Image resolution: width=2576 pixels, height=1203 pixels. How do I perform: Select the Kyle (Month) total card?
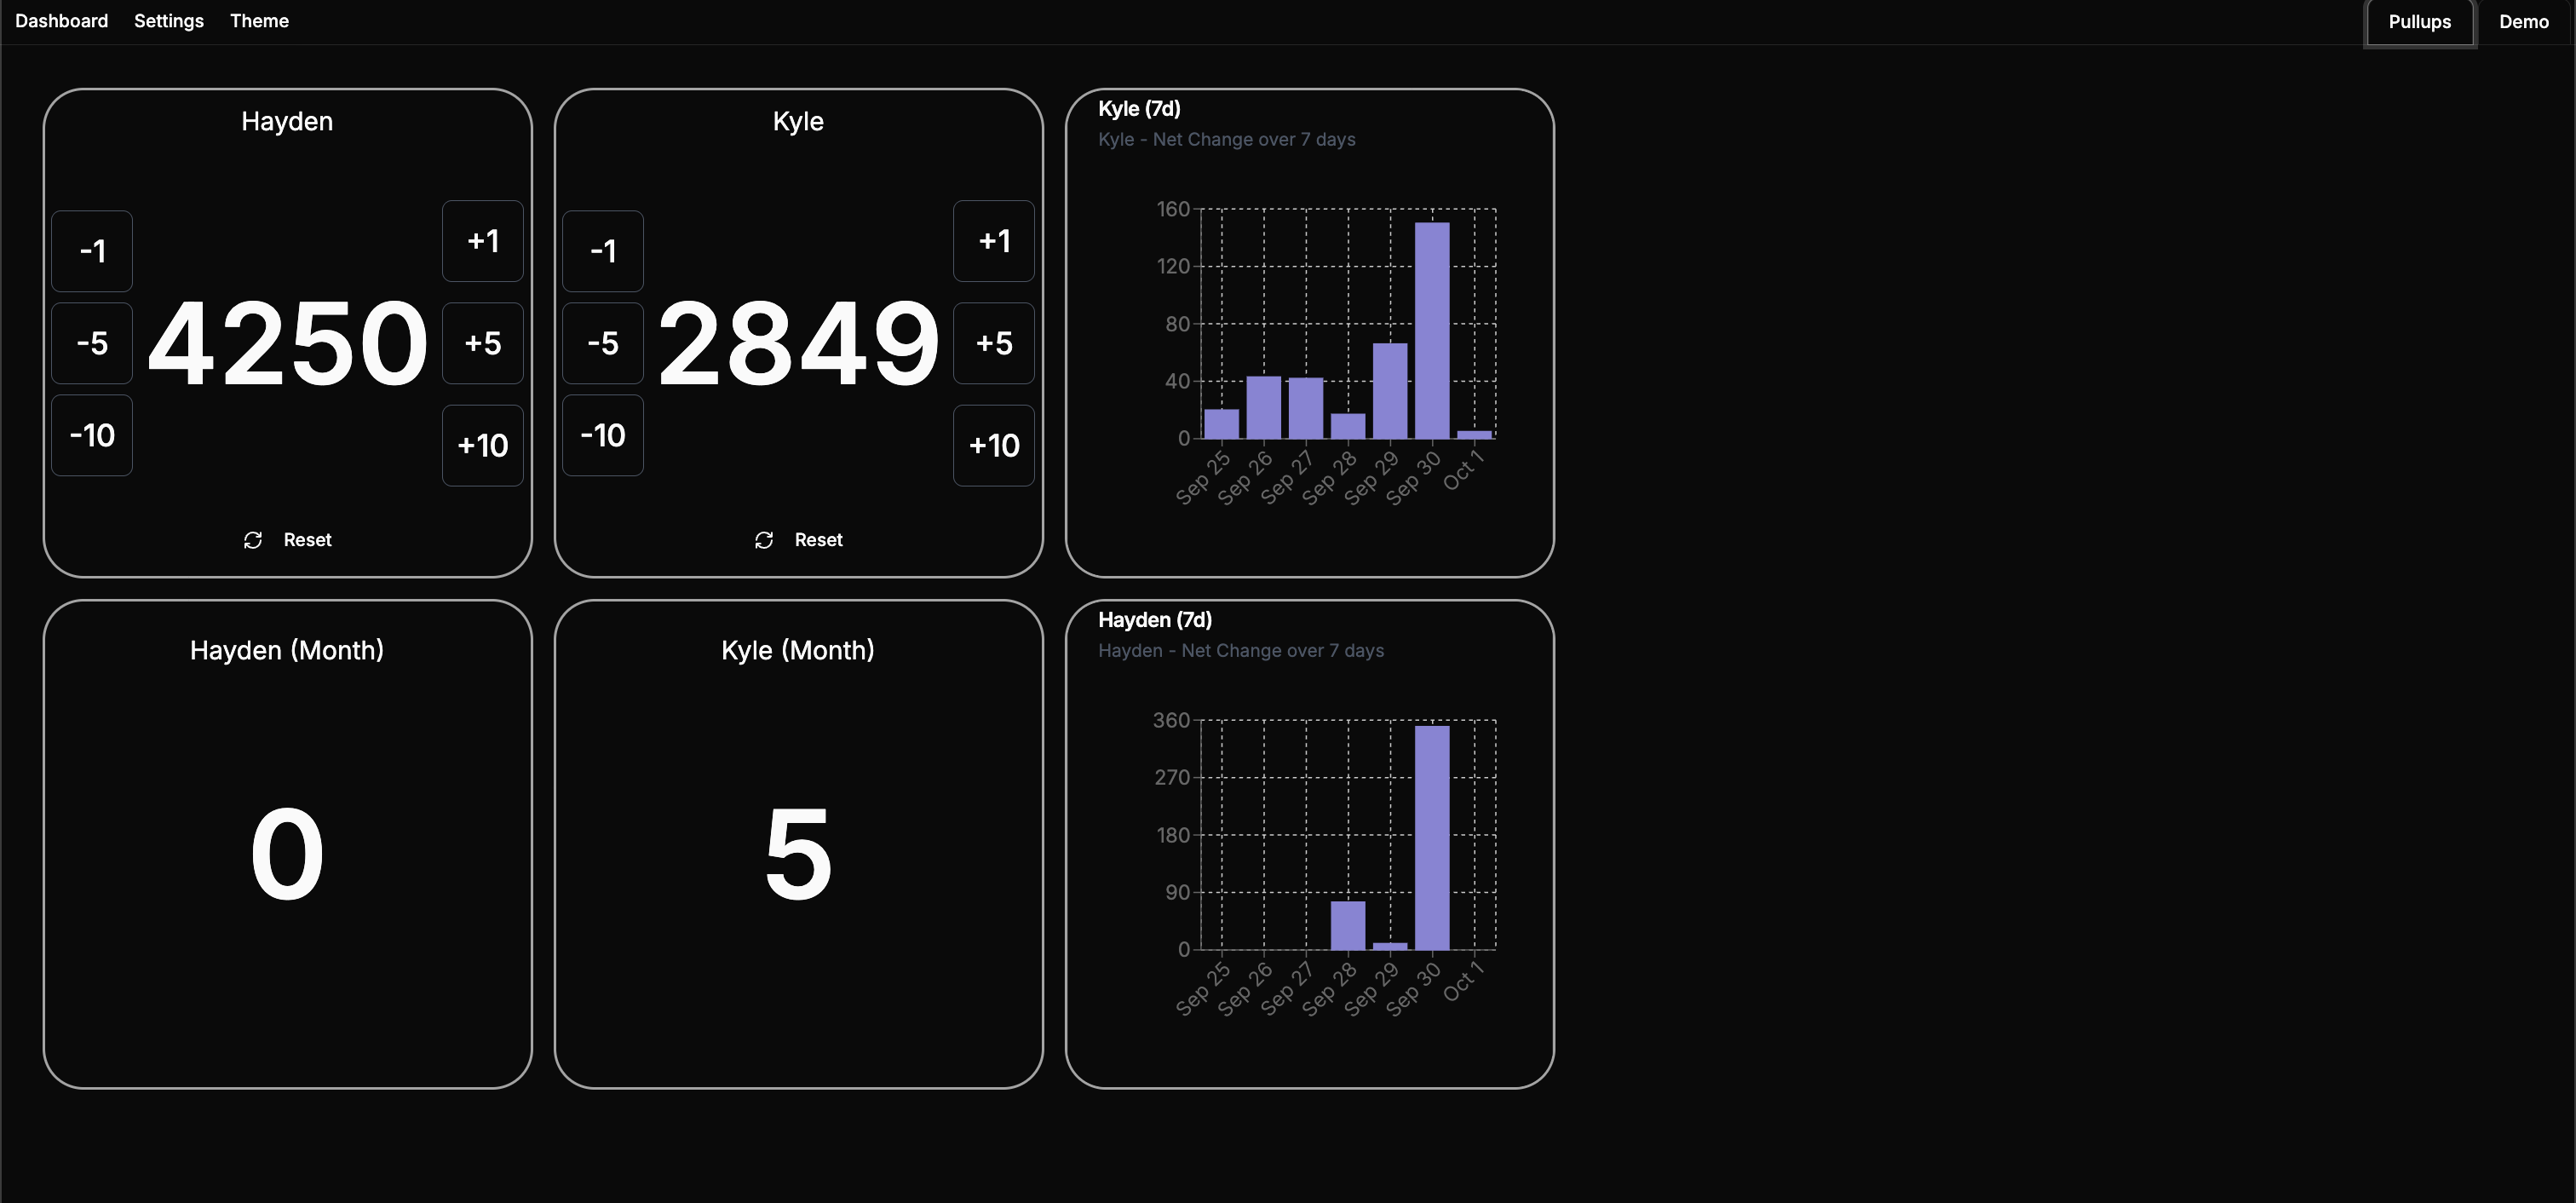pos(798,843)
